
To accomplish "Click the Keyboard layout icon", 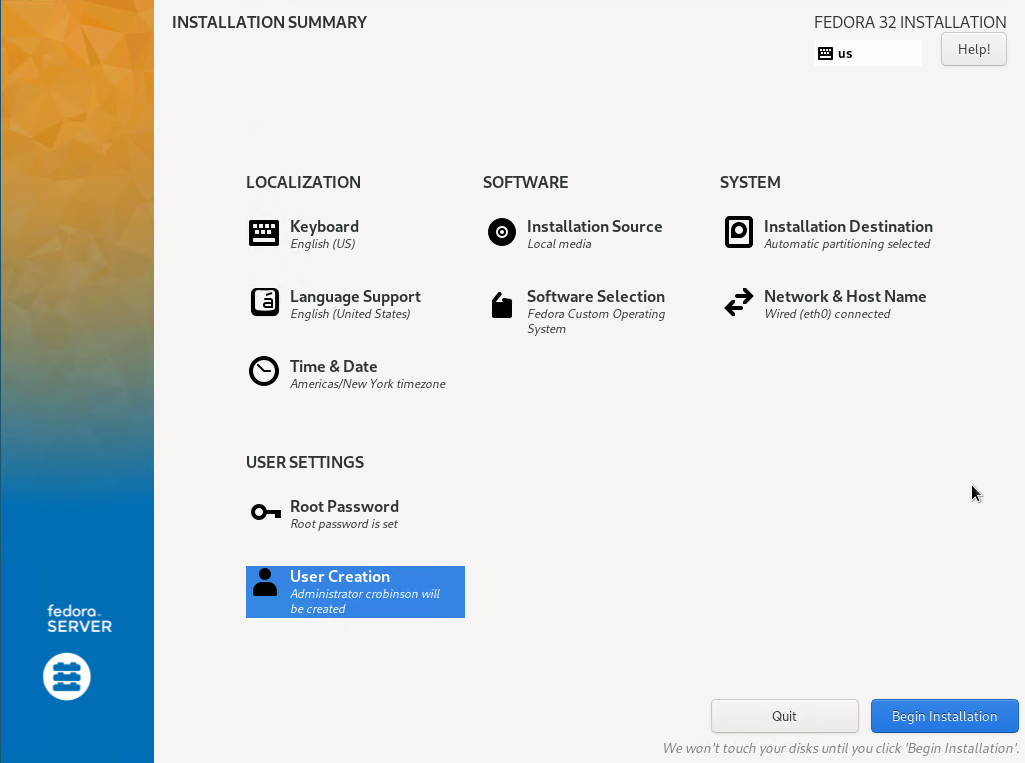I will point(264,233).
